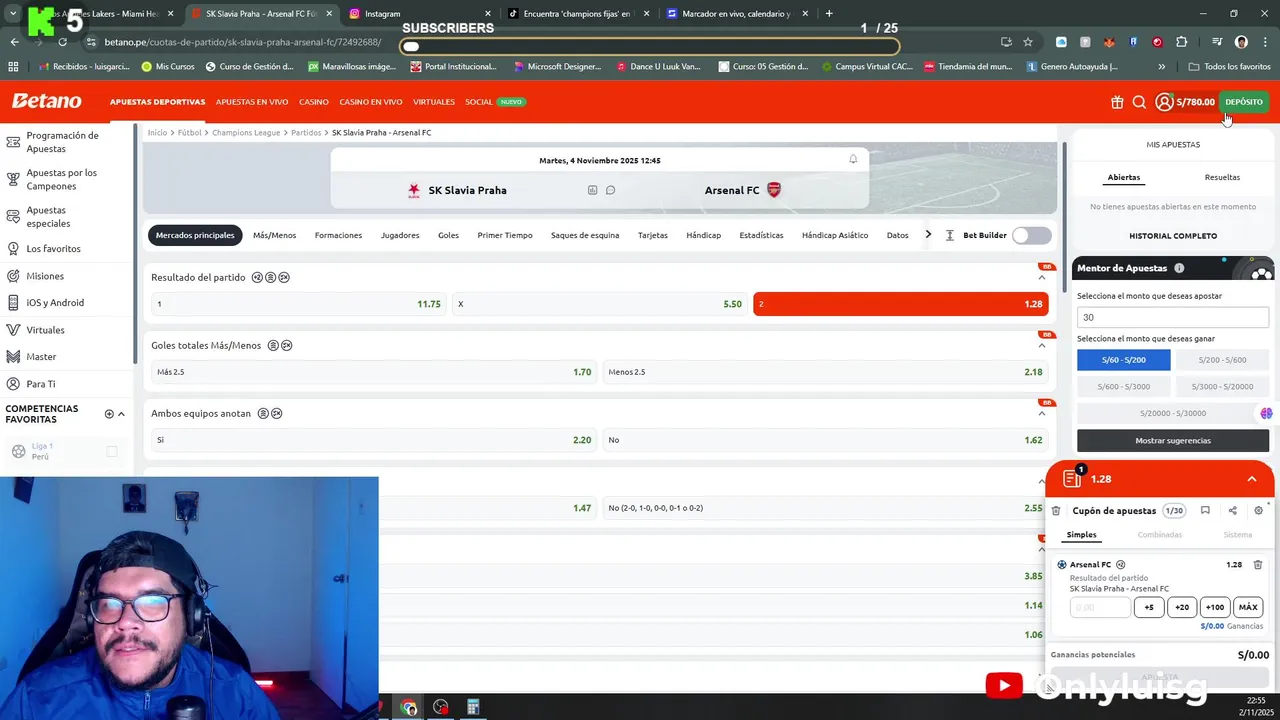This screenshot has height=720, width=1280.
Task: Select the S/600 - S/3000 winnings range
Action: point(1123,386)
